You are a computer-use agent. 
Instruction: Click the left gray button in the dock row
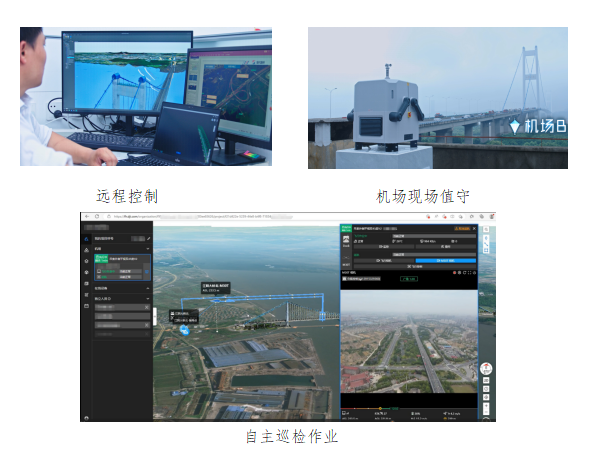[x=384, y=247]
